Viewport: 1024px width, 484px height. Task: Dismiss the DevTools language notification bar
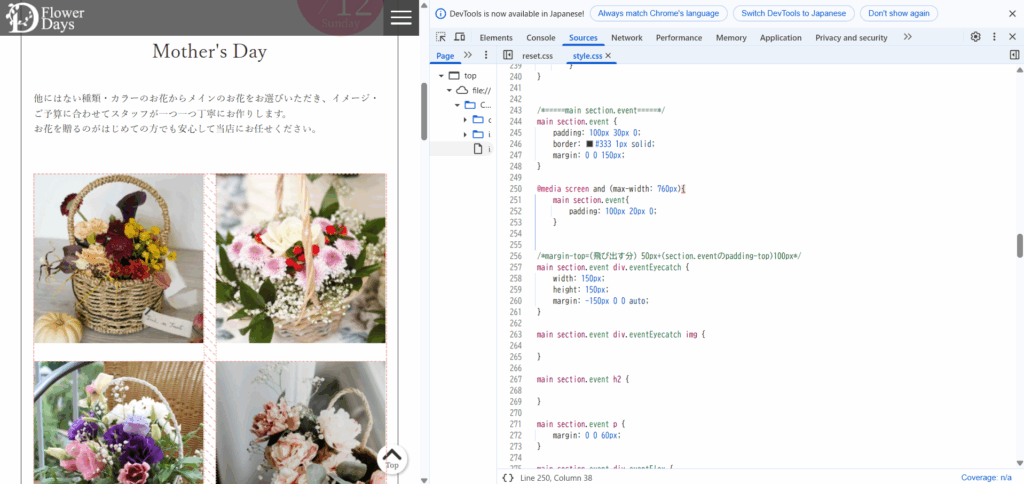pyautogui.click(x=1013, y=13)
